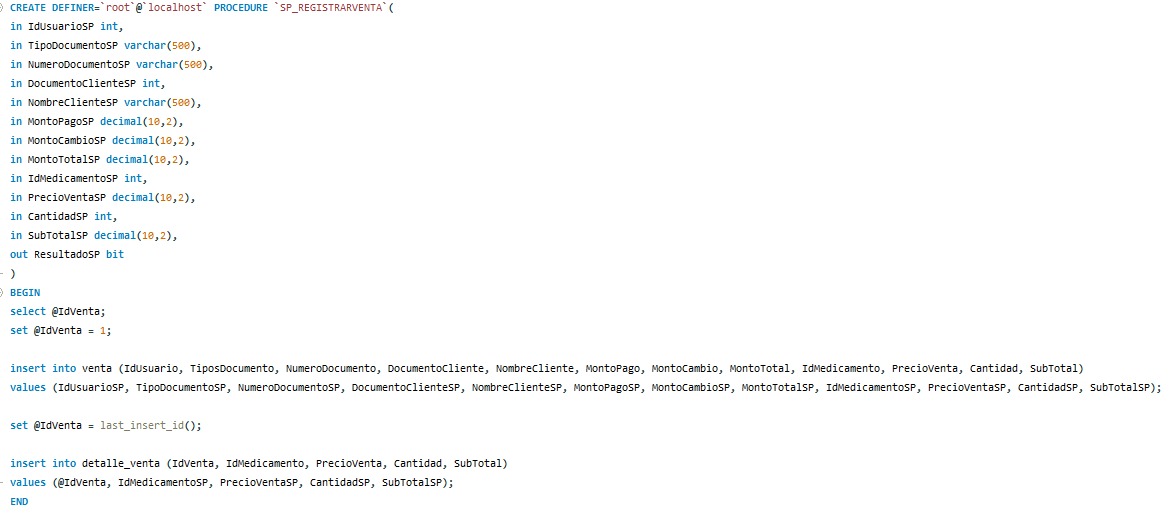The height and width of the screenshot is (530, 1169).
Task: Click the MontoCambioSP parameter line
Action: coord(103,140)
